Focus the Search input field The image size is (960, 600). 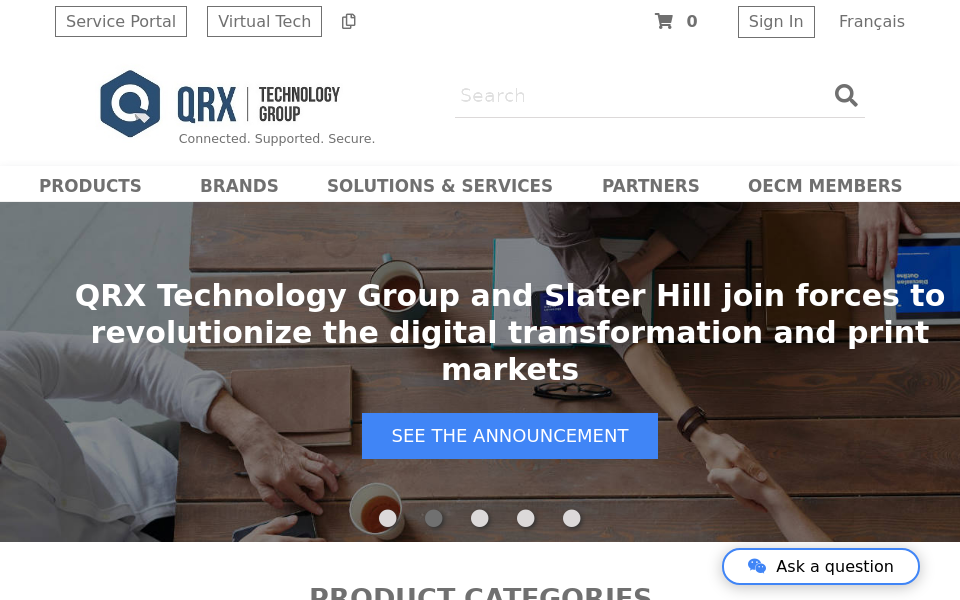pos(643,96)
